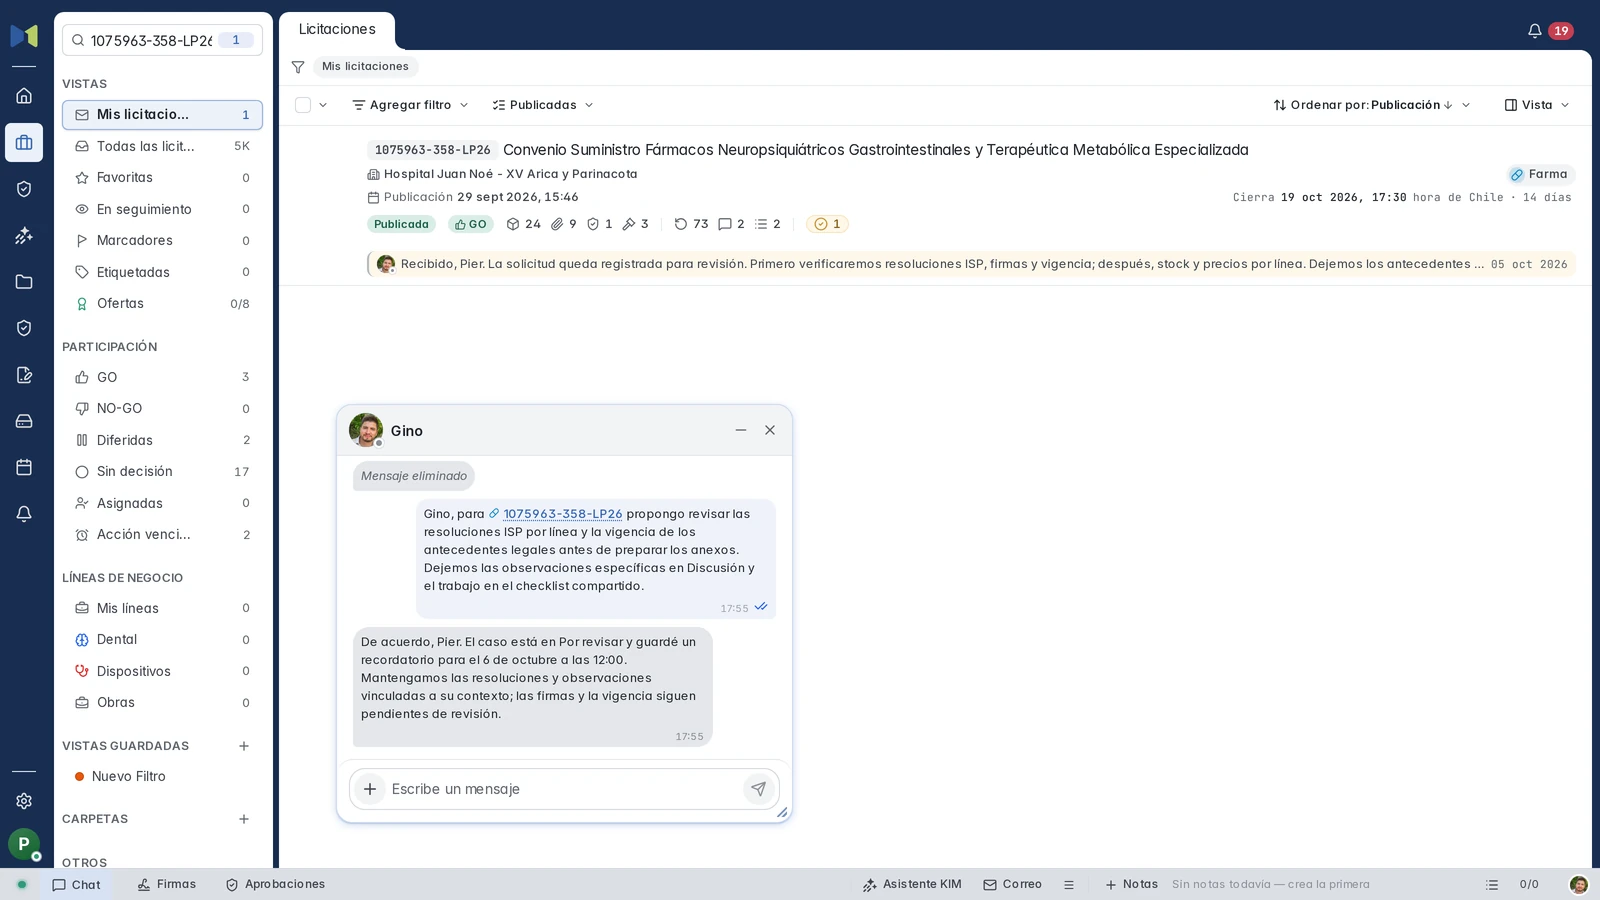Send the chat message with paper-plane icon
This screenshot has width=1600, height=900.
759,789
